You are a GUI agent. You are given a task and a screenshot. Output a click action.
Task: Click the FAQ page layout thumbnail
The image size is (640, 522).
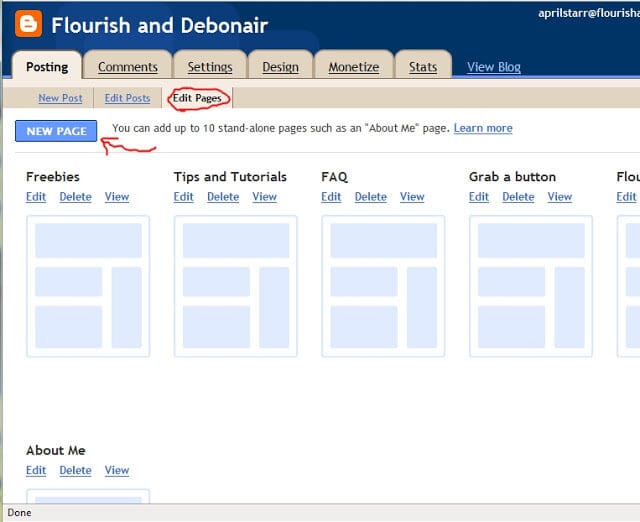pyautogui.click(x=383, y=286)
